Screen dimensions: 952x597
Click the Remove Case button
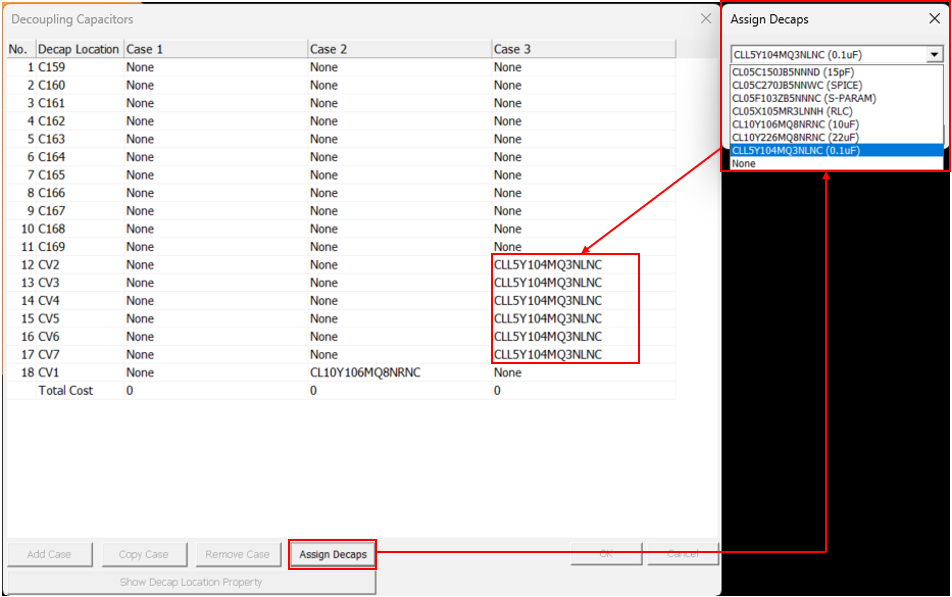click(x=238, y=554)
